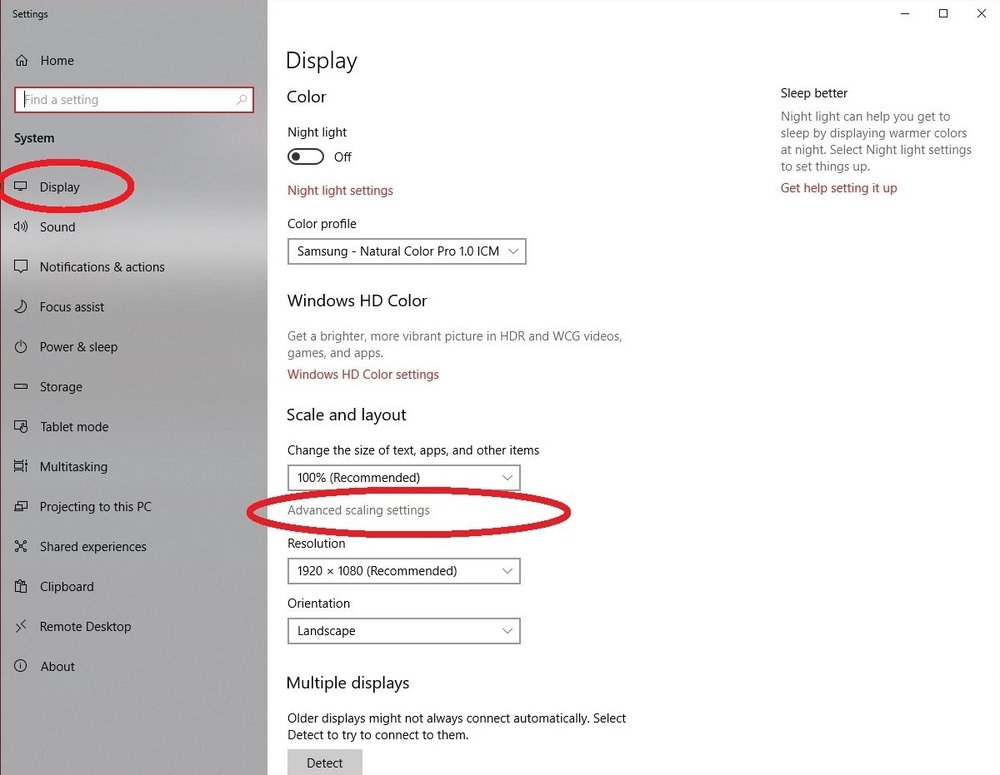Click the Sound speaker icon
Image resolution: width=1000 pixels, height=775 pixels.
click(x=21, y=227)
